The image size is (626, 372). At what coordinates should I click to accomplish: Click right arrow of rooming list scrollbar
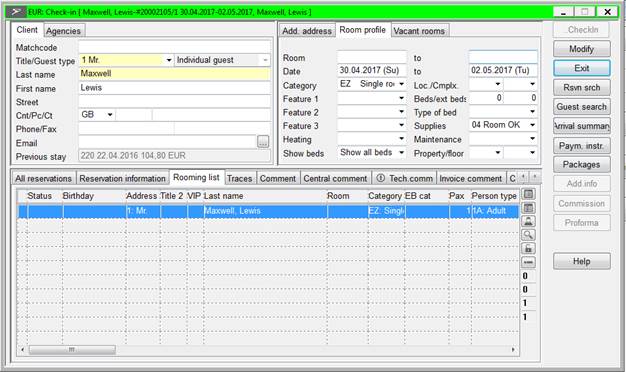(513, 350)
